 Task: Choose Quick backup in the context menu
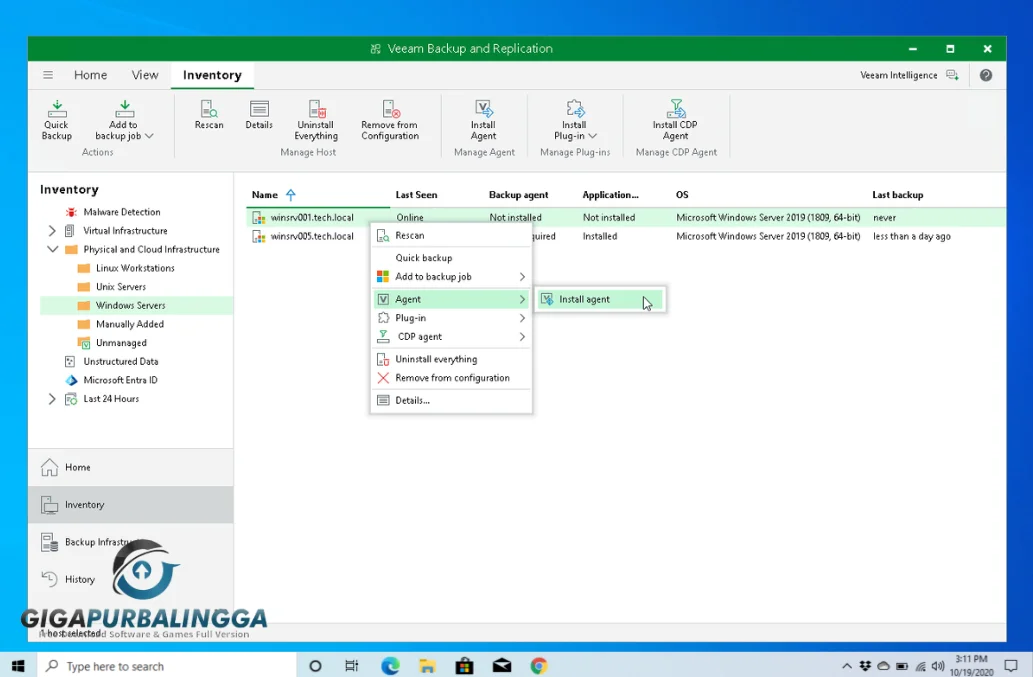451,257
